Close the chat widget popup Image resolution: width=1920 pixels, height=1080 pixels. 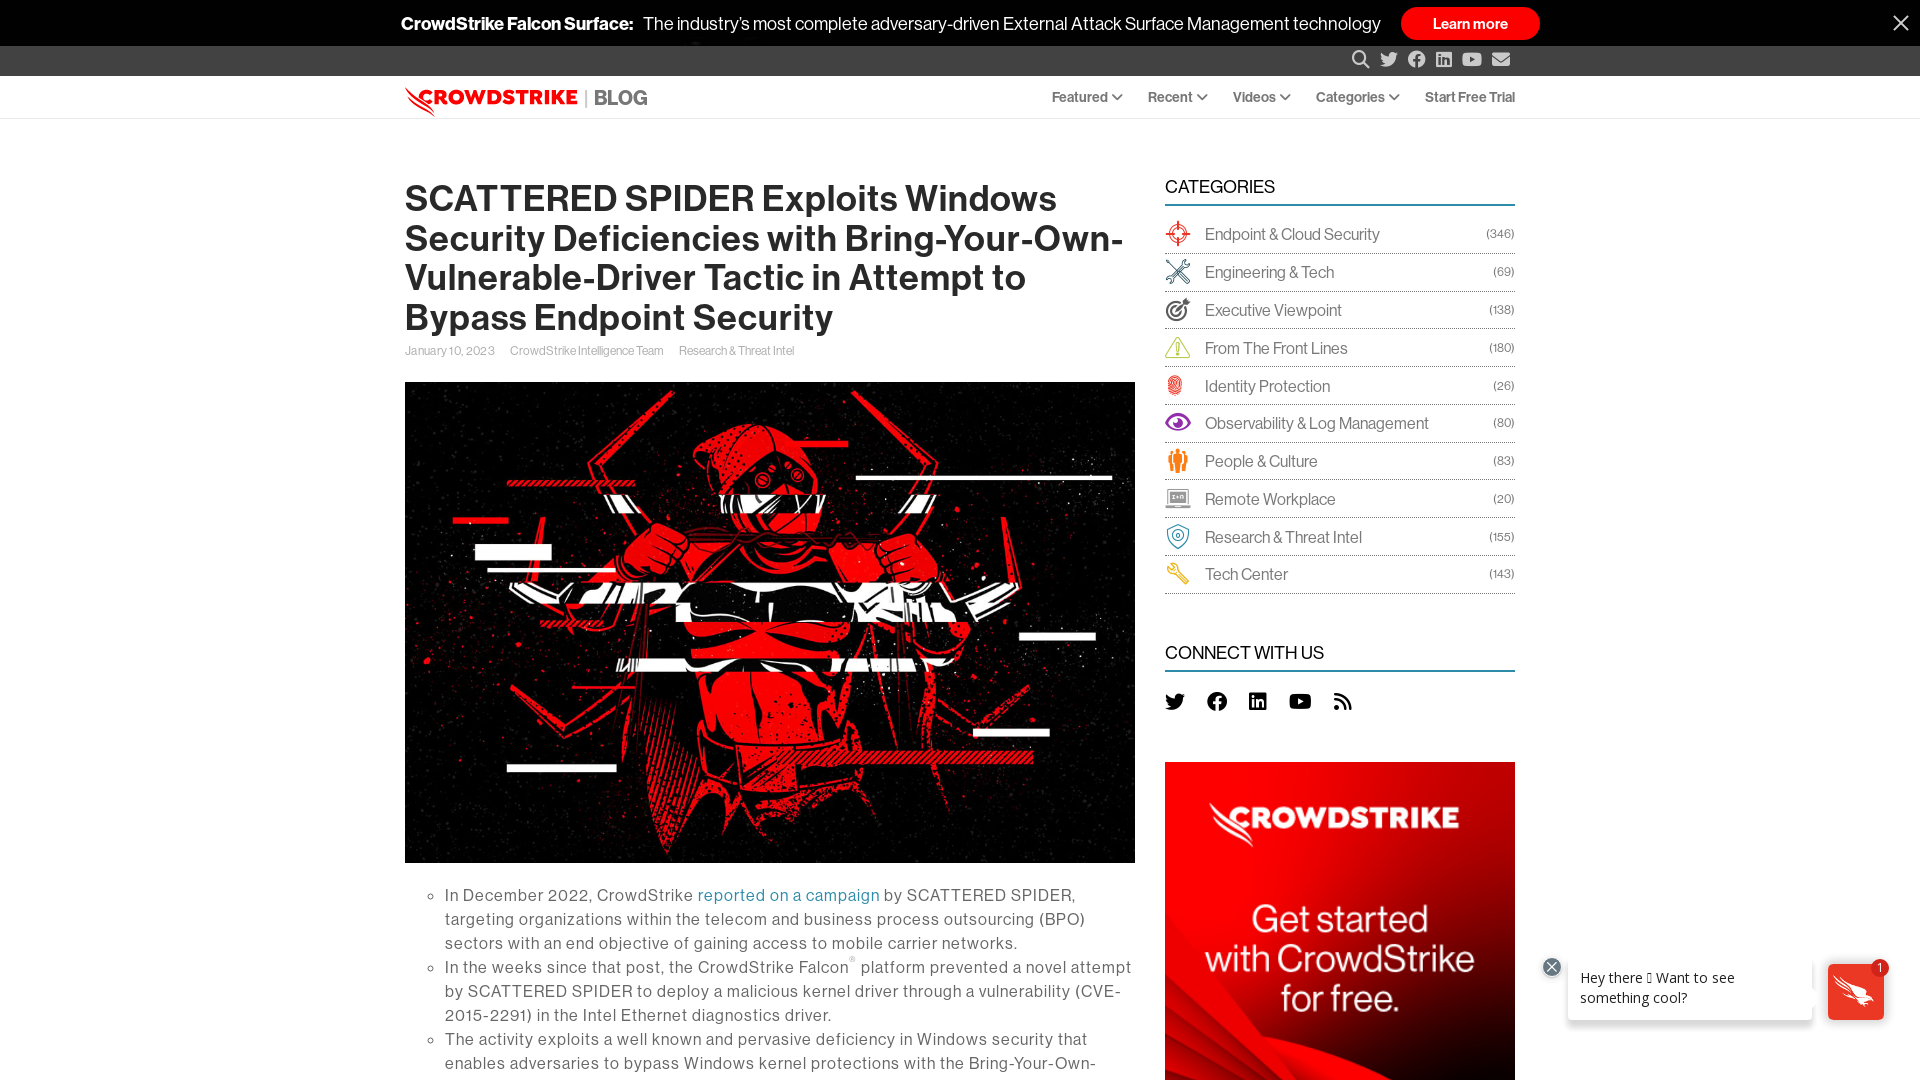click(1552, 967)
